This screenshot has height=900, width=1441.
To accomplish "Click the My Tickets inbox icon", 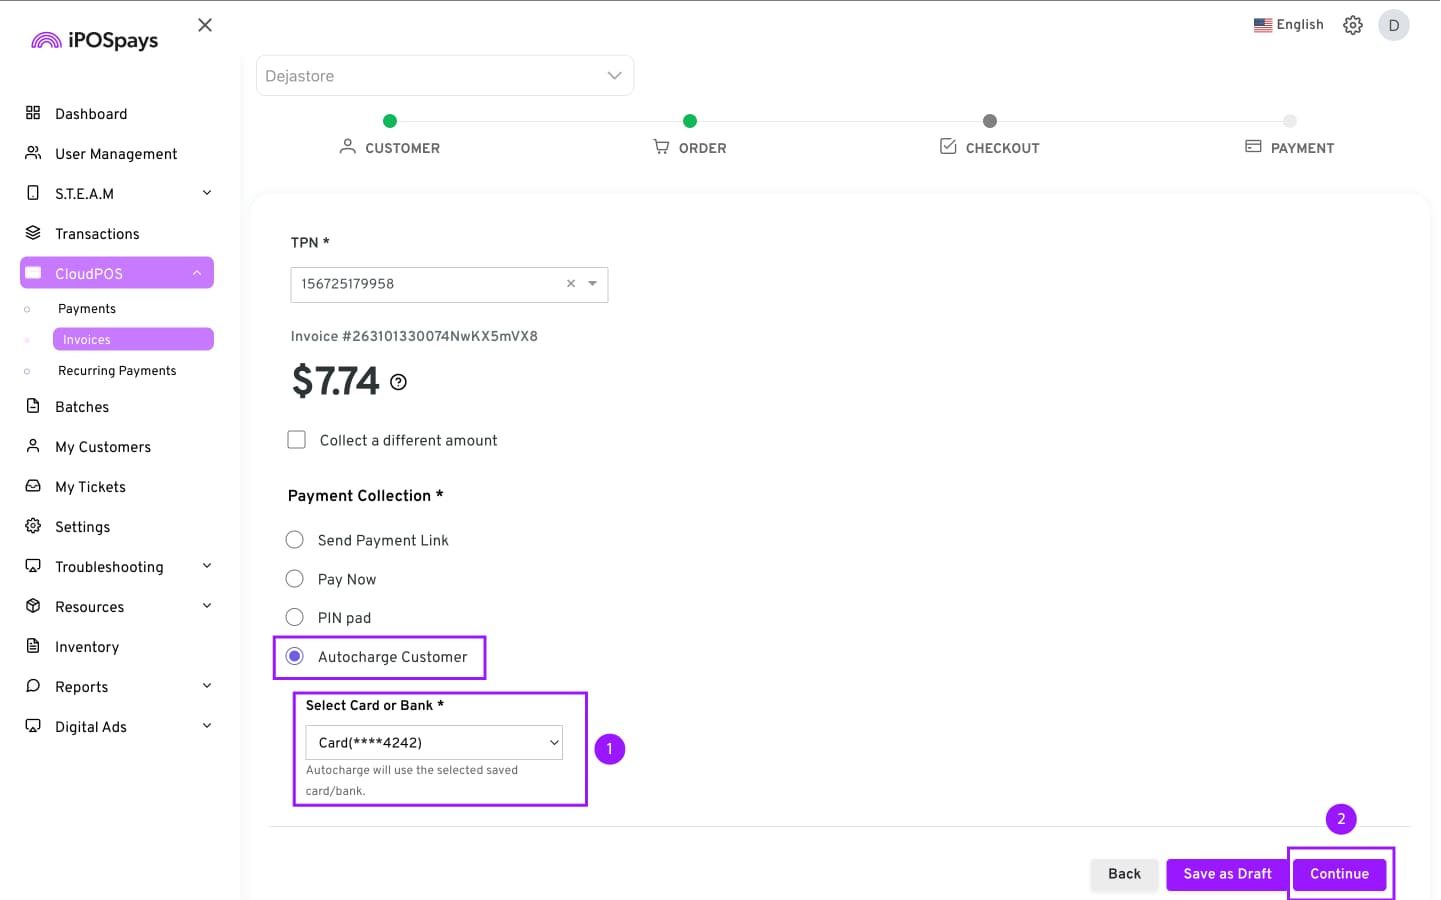I will tap(33, 486).
